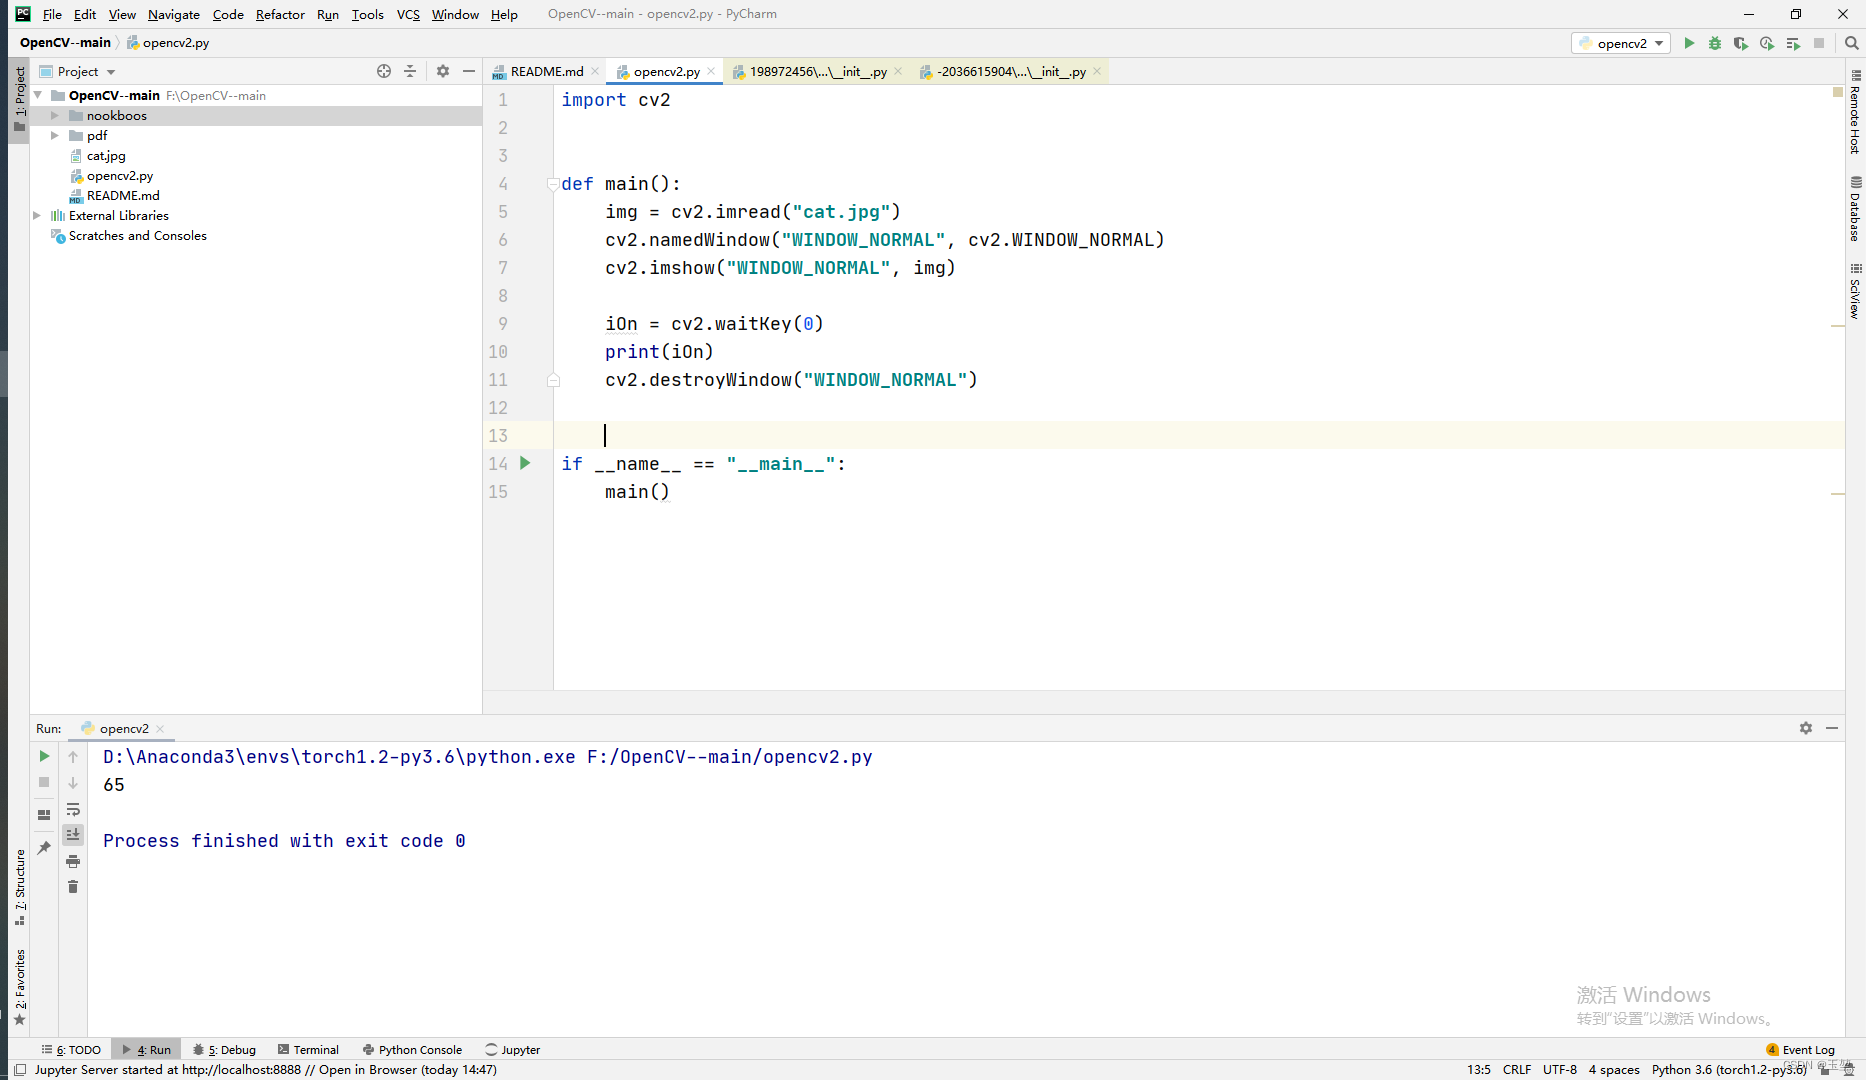
Task: Open the Terminal tool window
Action: [x=308, y=1049]
